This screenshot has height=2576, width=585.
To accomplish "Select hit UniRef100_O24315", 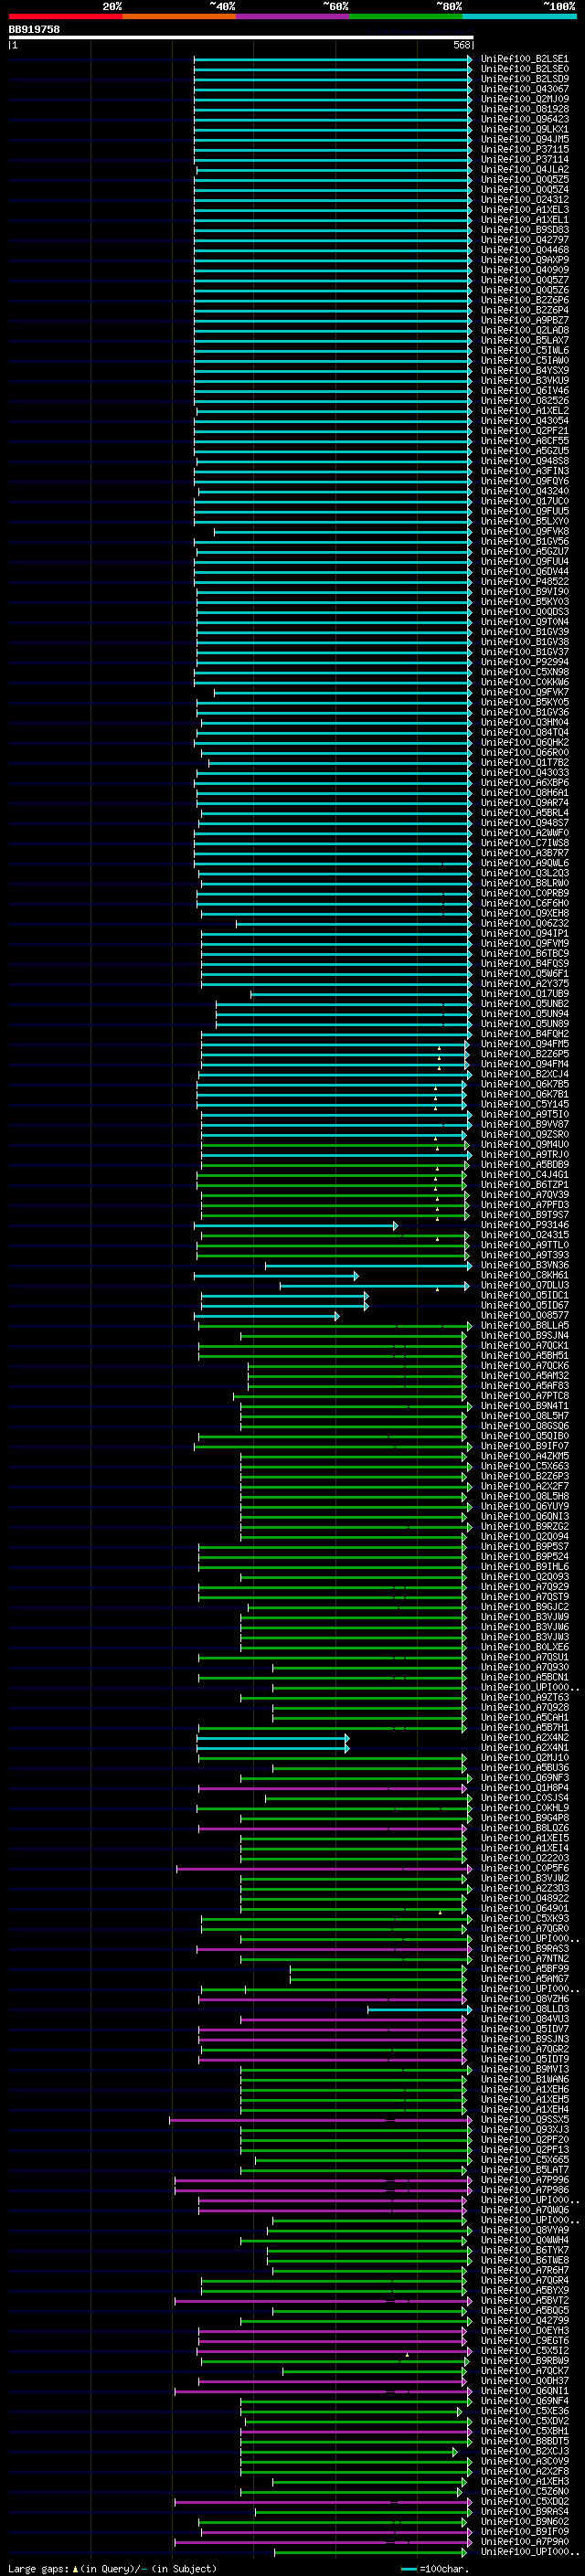I will [x=524, y=1235].
